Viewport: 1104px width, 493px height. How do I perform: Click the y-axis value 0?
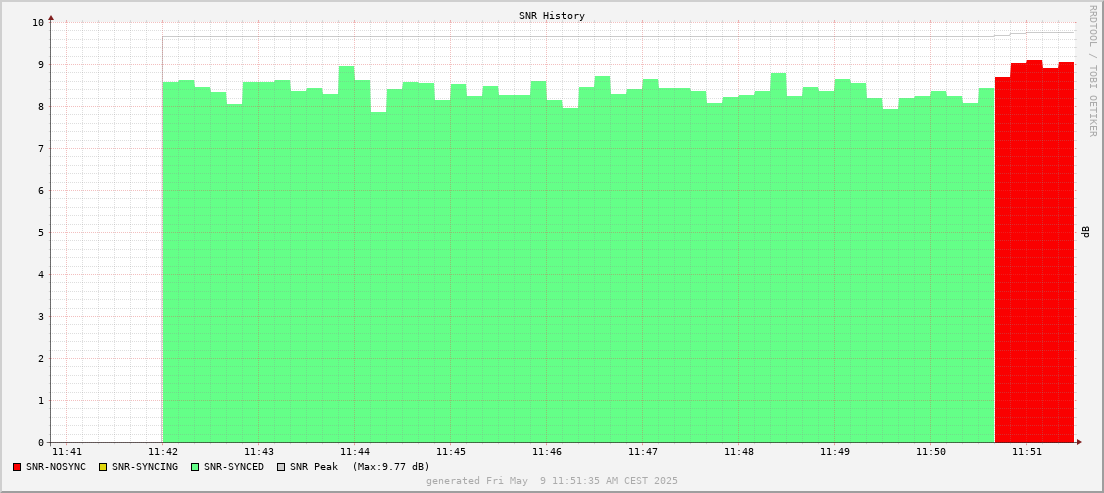(41, 443)
